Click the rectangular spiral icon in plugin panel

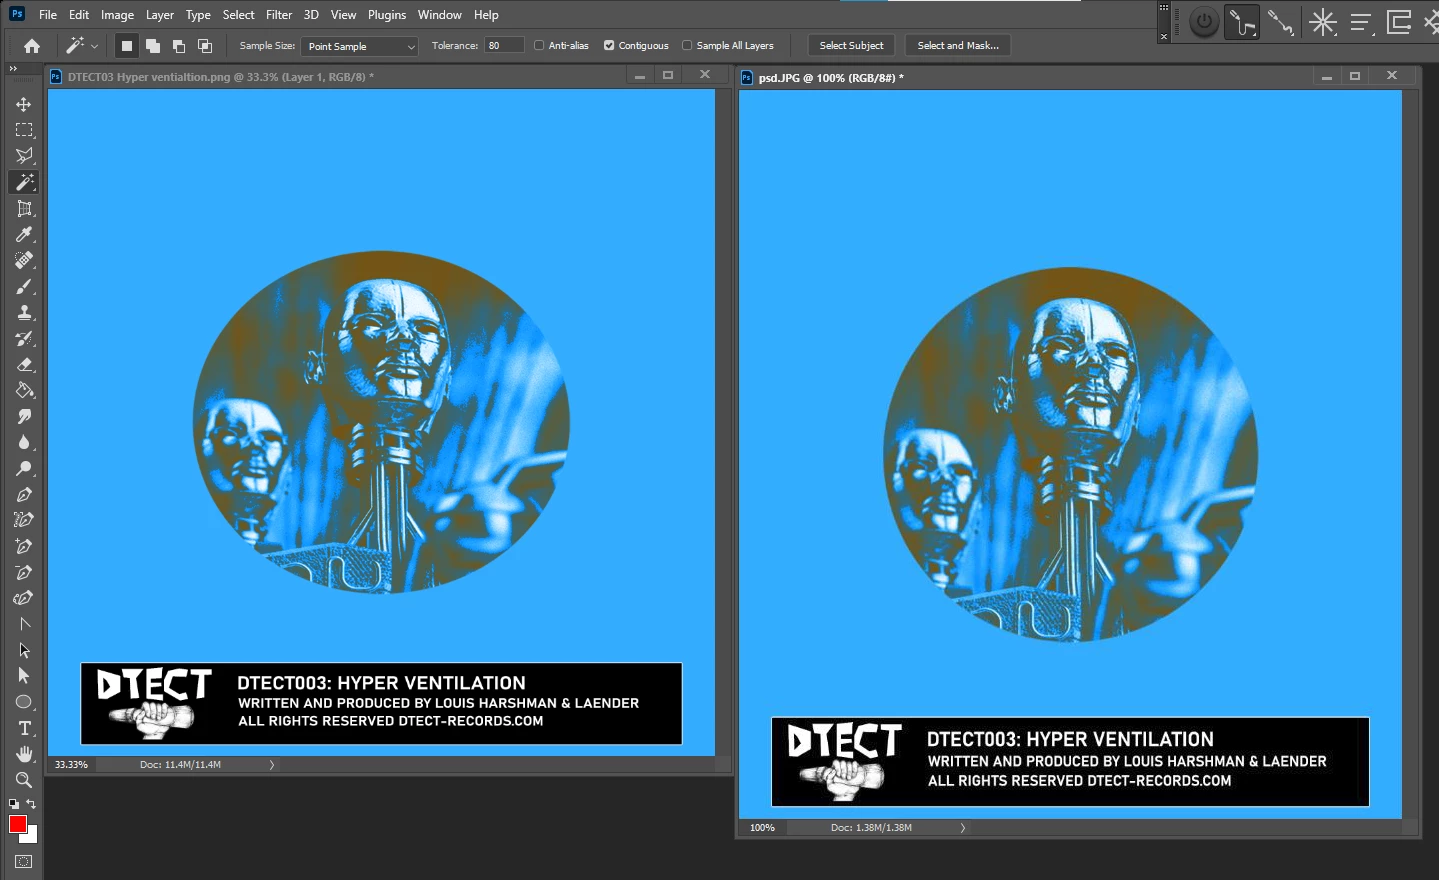coord(1399,22)
